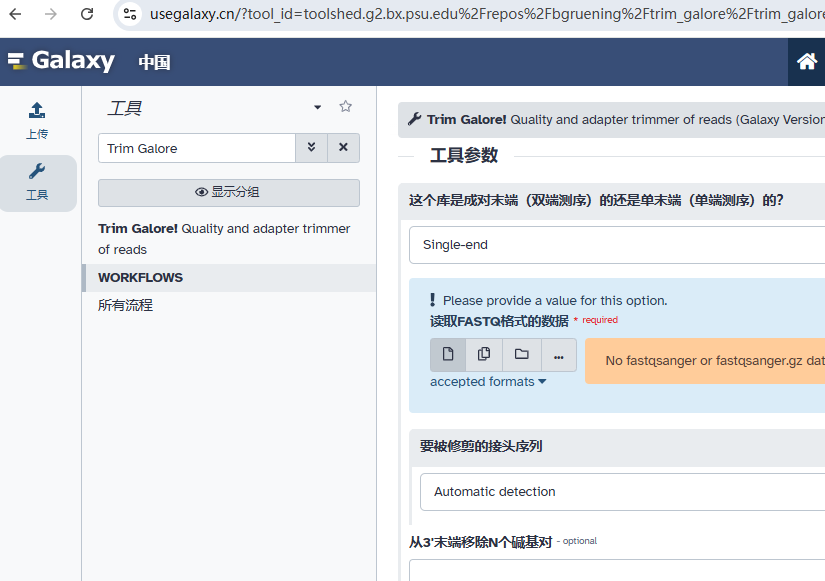The image size is (825, 581).
Task: Click the Trim Galore tool search box
Action: click(196, 148)
